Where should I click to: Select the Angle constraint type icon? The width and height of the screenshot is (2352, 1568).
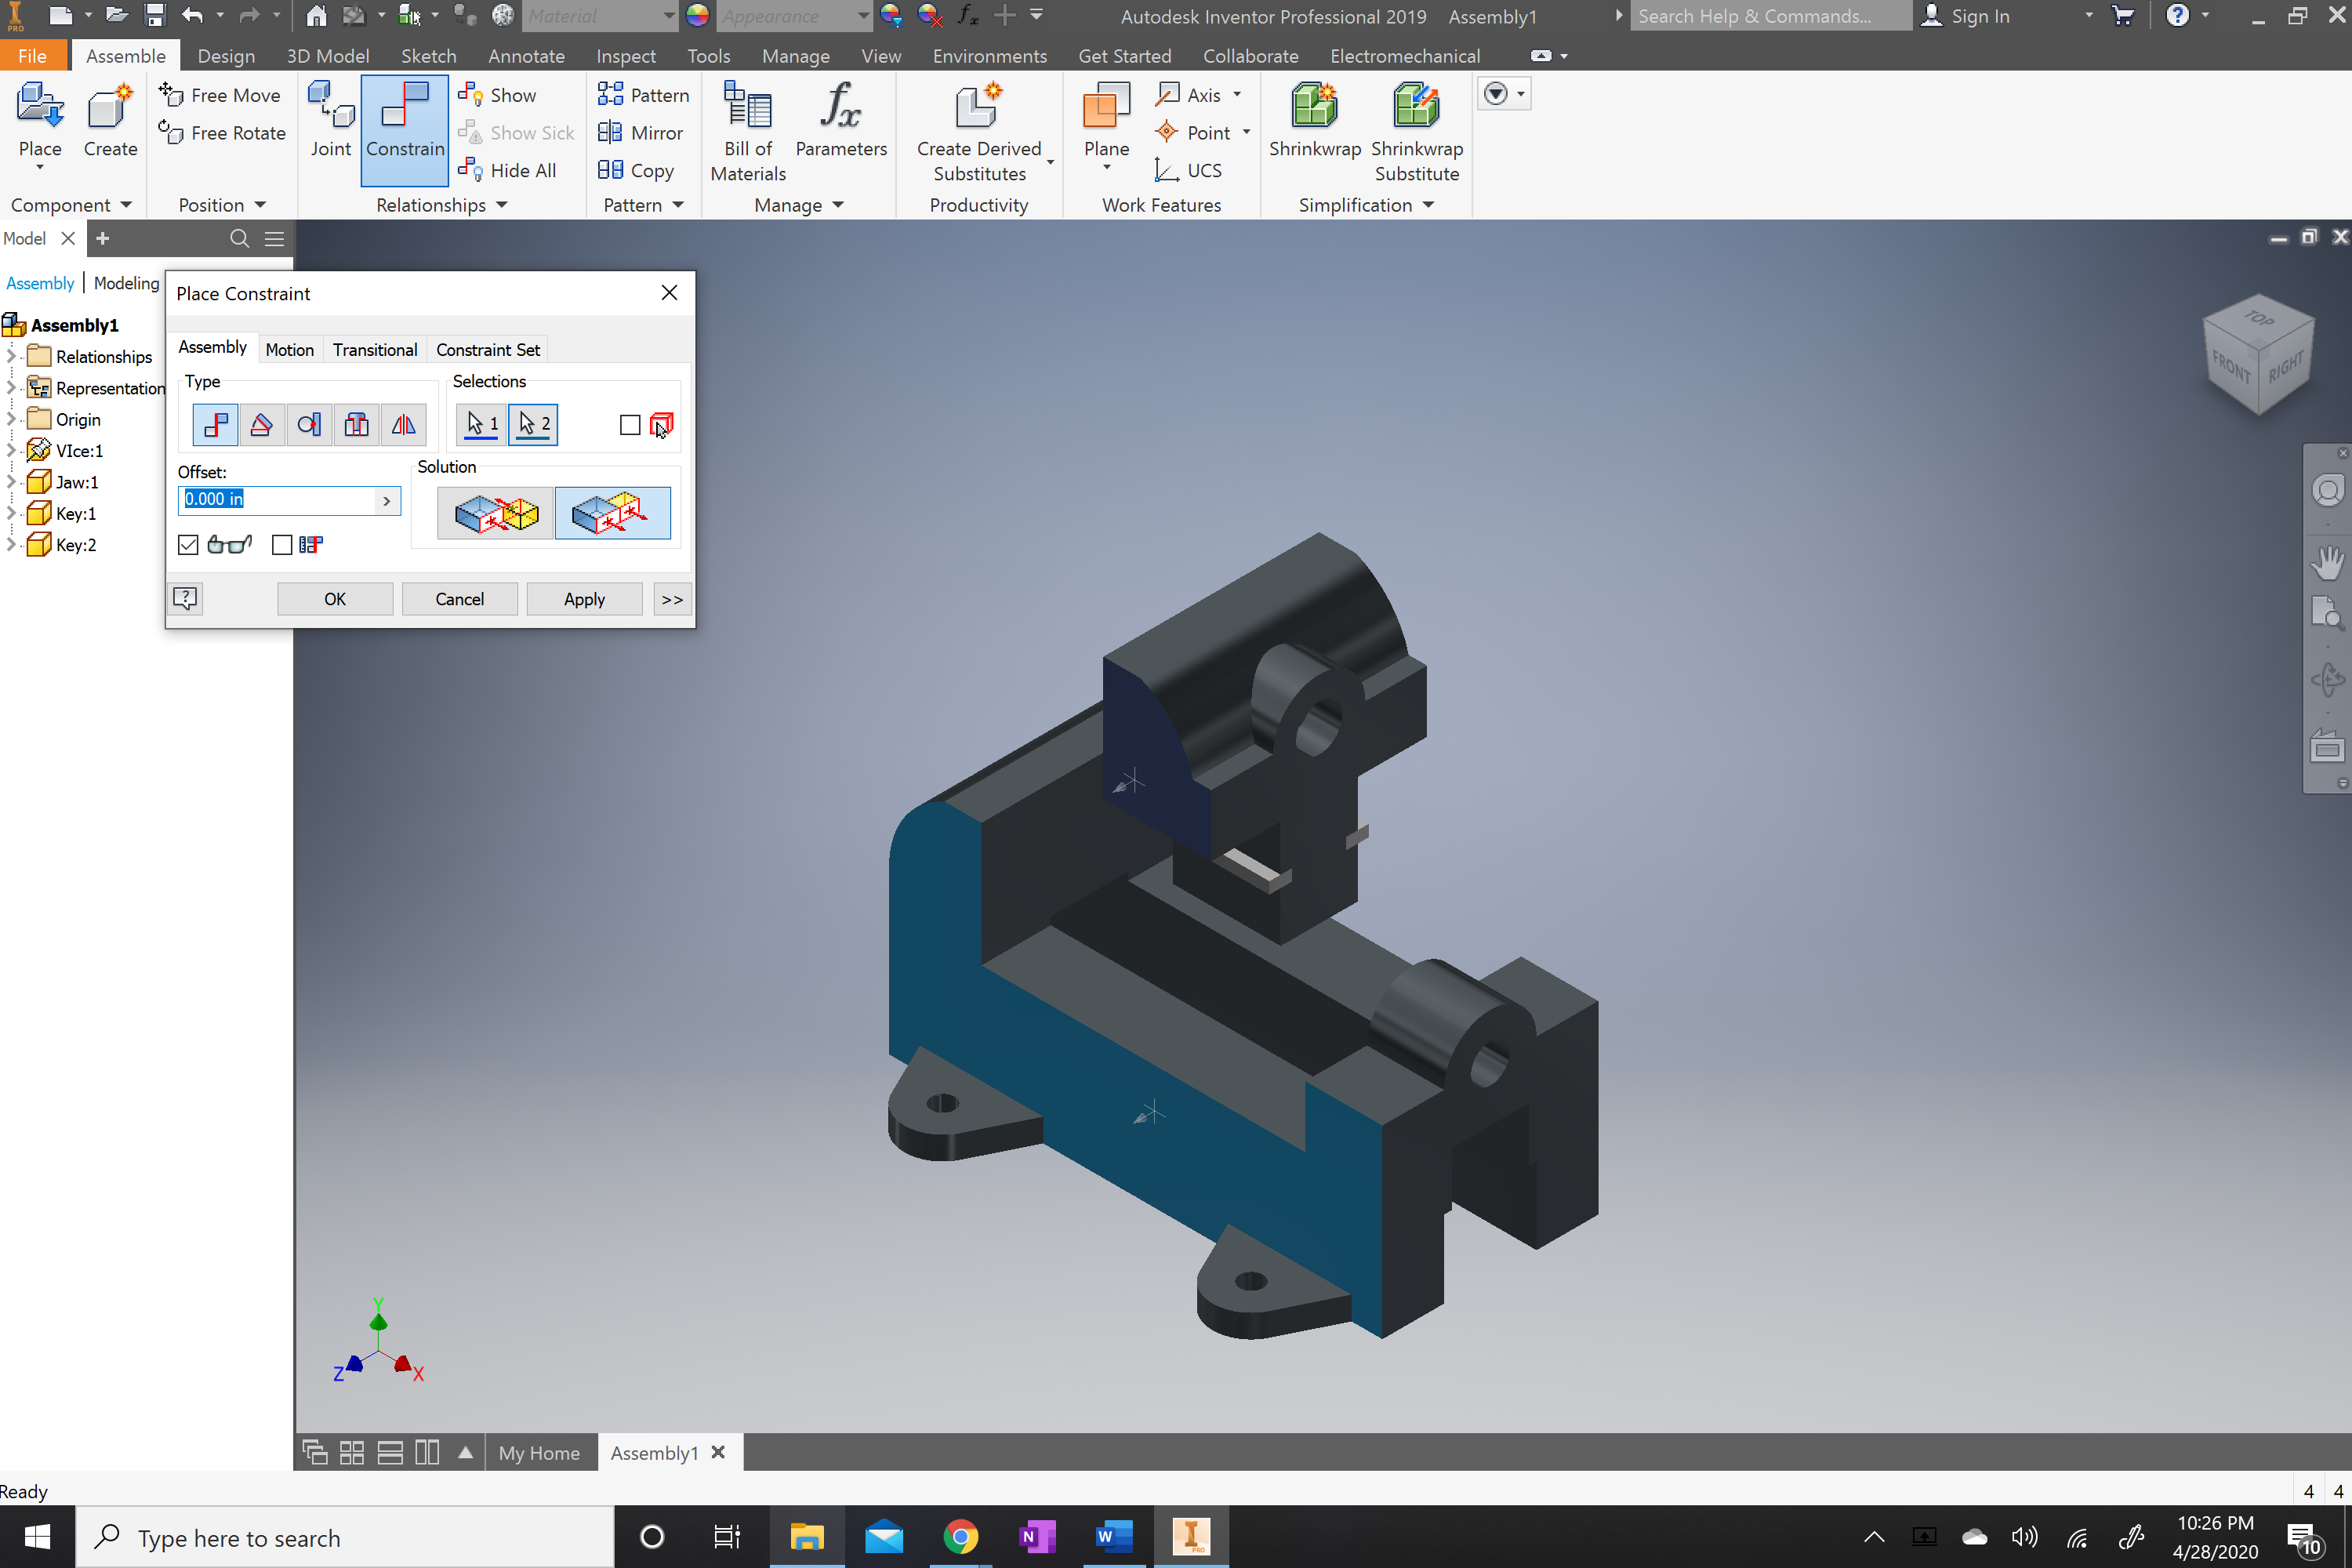(x=262, y=425)
